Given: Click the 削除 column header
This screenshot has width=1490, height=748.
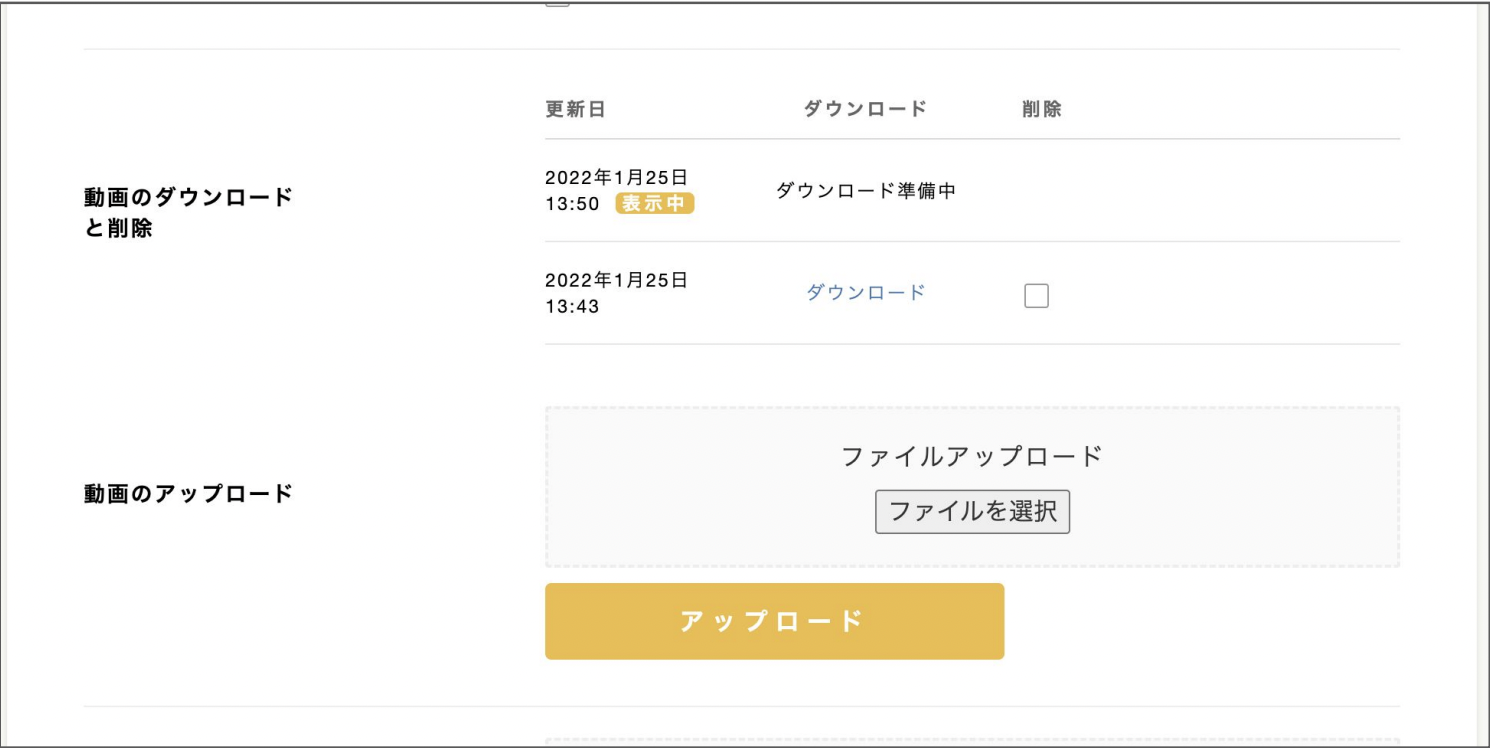Looking at the screenshot, I should pyautogui.click(x=1041, y=110).
